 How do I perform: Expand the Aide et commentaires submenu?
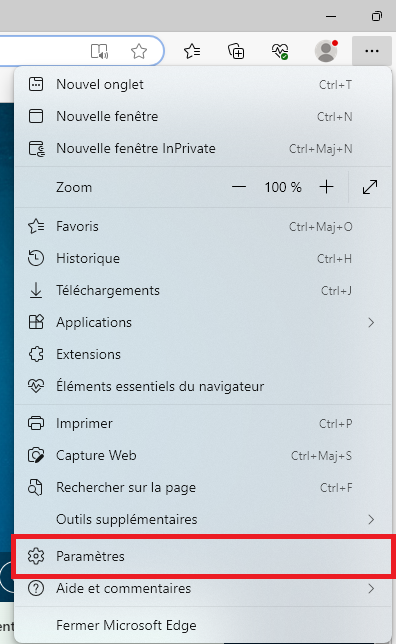[x=203, y=589]
